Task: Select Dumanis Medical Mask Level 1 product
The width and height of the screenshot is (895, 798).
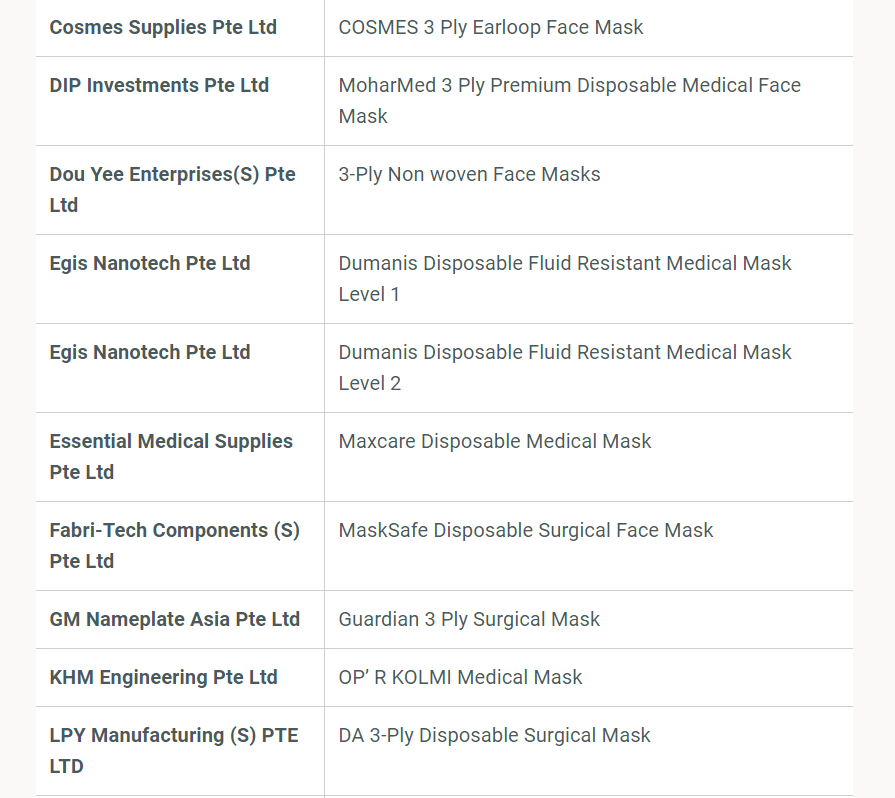Action: (x=565, y=279)
